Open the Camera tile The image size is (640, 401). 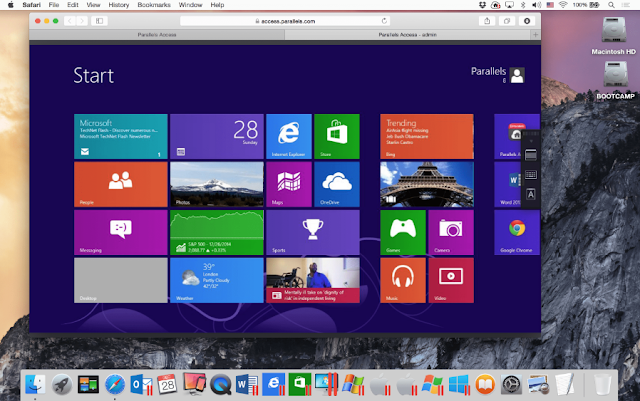click(x=451, y=232)
